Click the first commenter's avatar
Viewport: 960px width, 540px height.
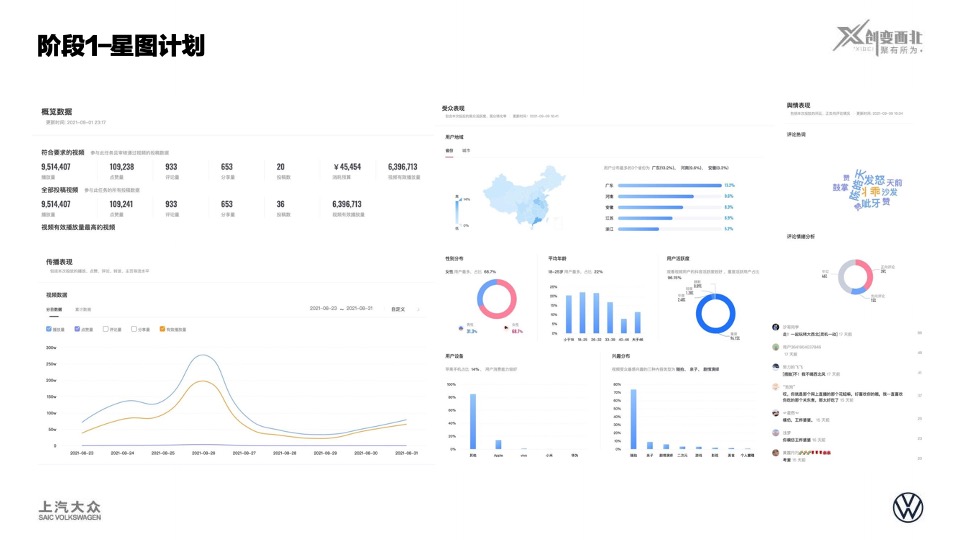coord(776,327)
